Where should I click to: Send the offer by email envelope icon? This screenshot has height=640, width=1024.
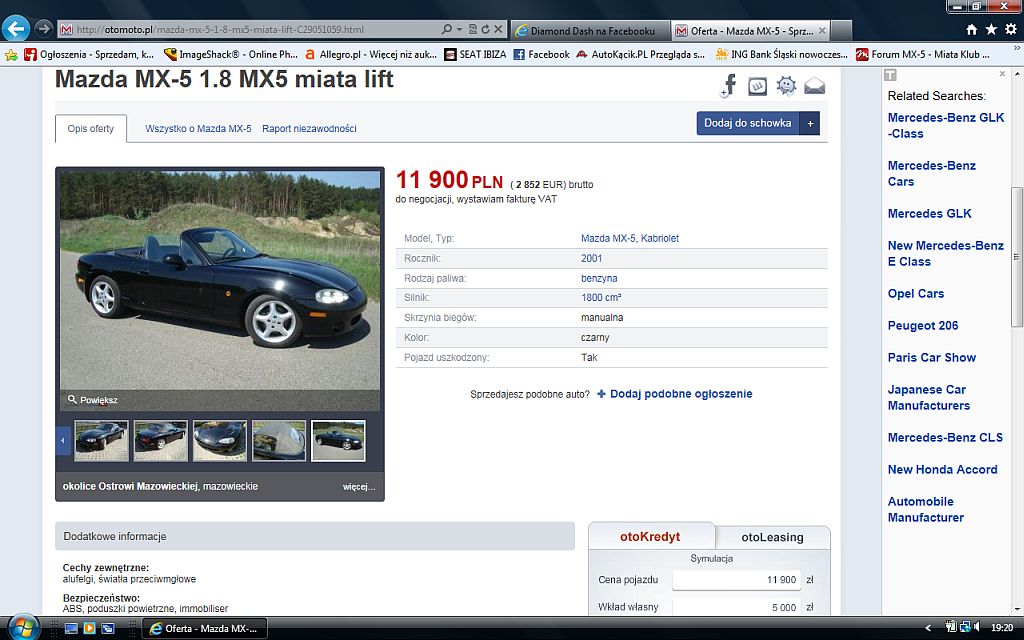pos(814,86)
